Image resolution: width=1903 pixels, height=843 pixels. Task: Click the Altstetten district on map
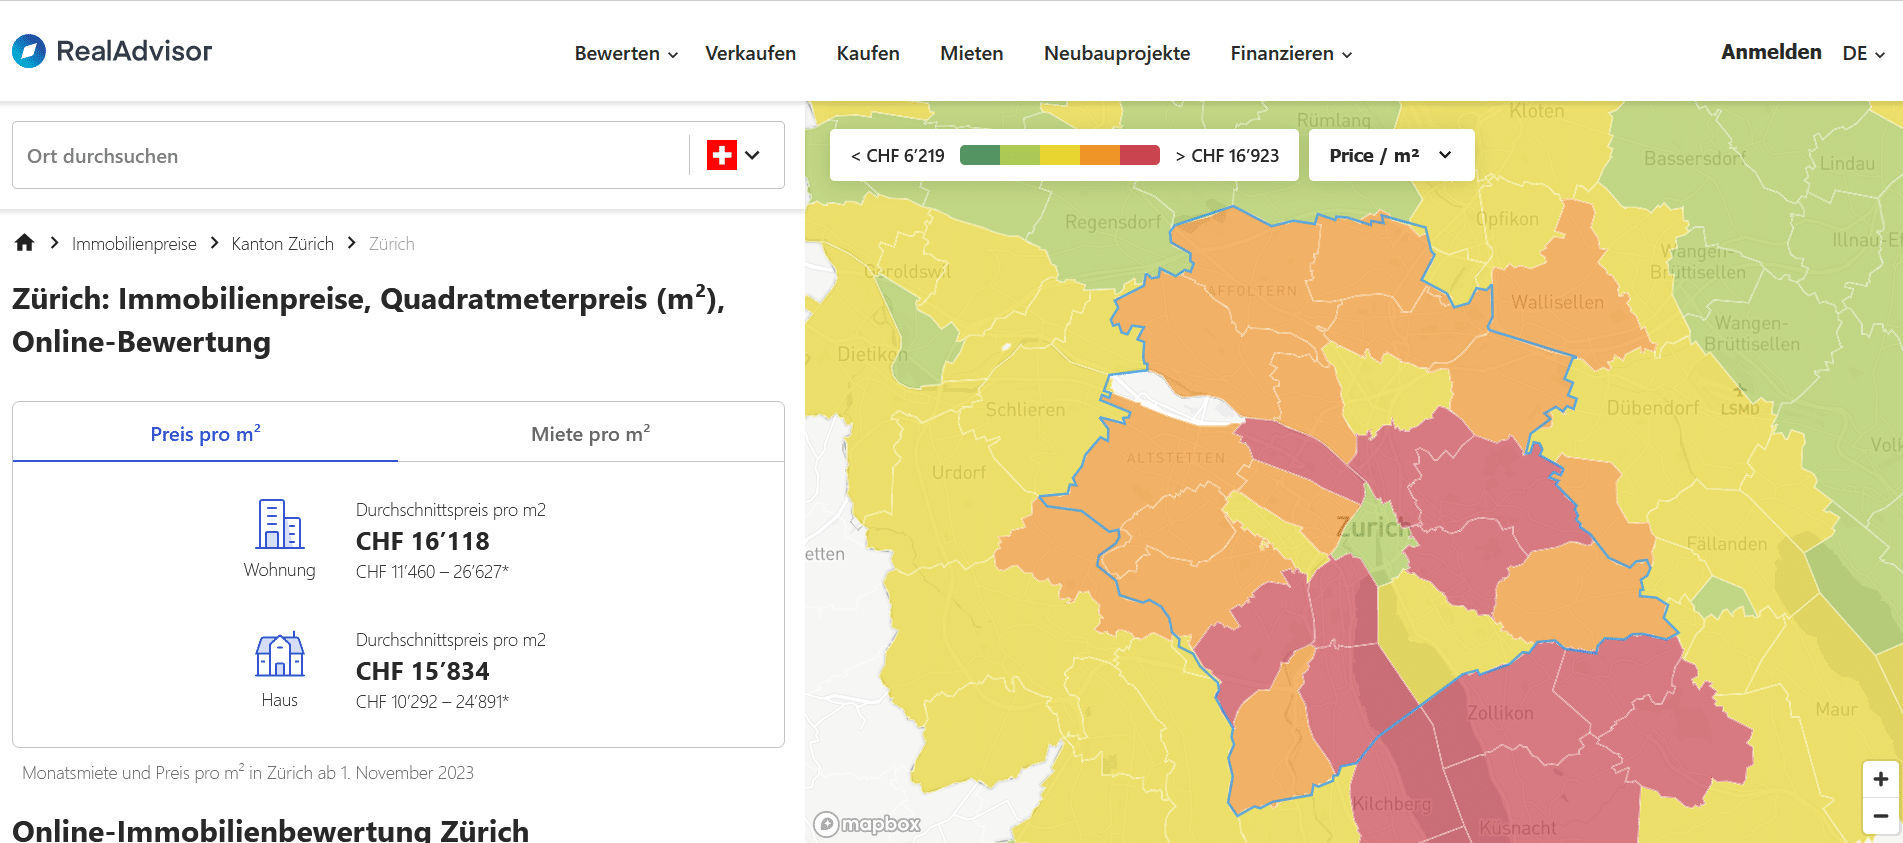coord(1176,458)
